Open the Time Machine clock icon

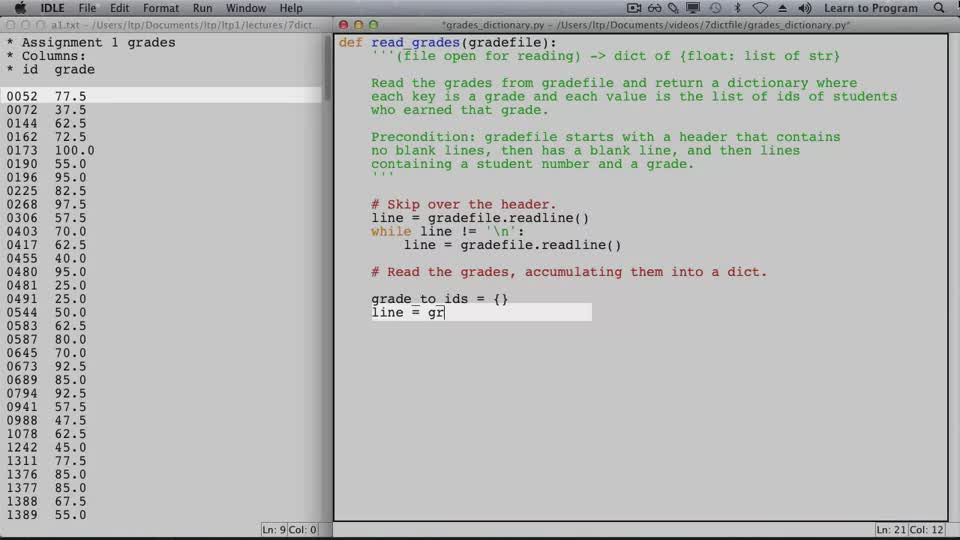coord(715,8)
